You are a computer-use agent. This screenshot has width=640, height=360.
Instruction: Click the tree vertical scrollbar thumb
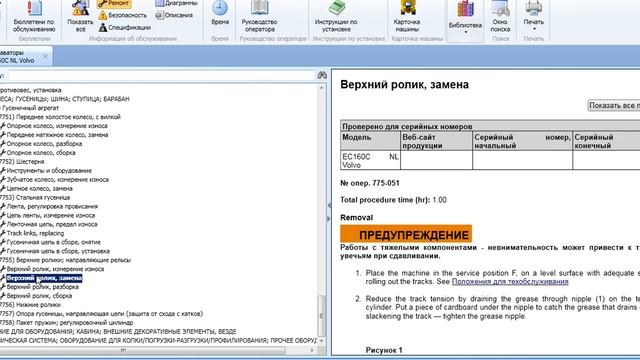coord(322,316)
